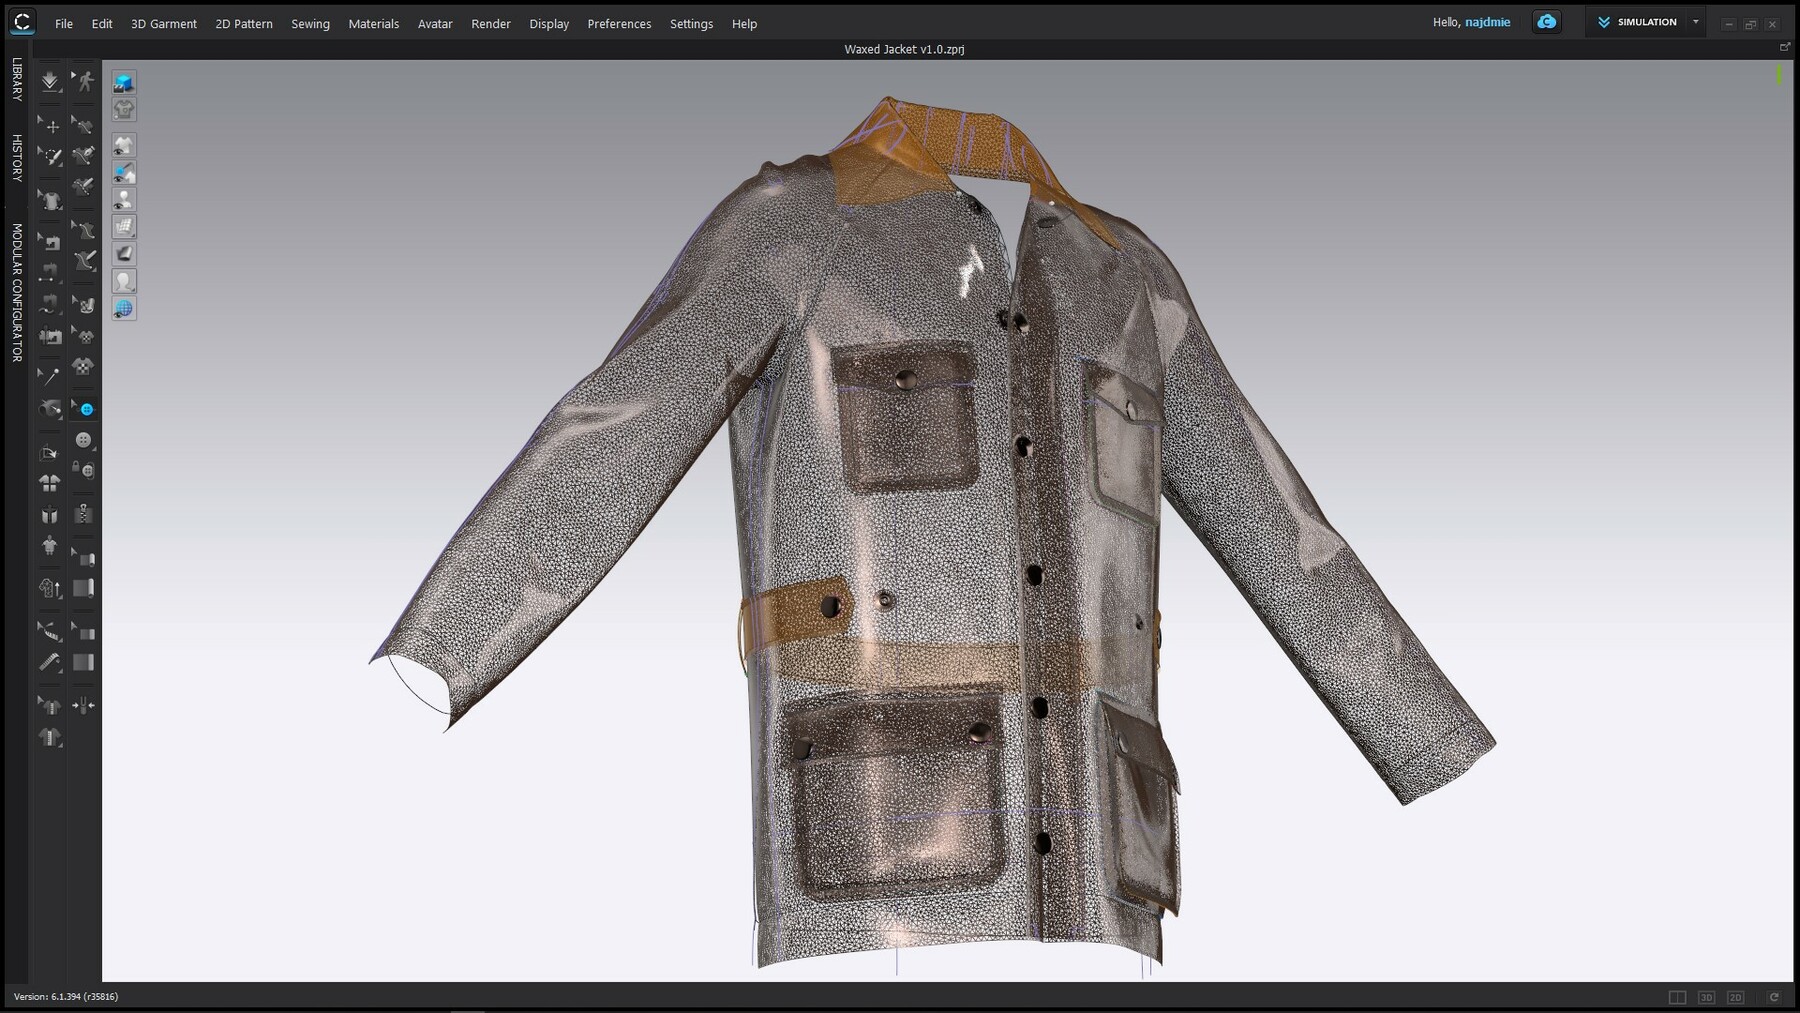Expand the show grid icon options

tap(132, 234)
